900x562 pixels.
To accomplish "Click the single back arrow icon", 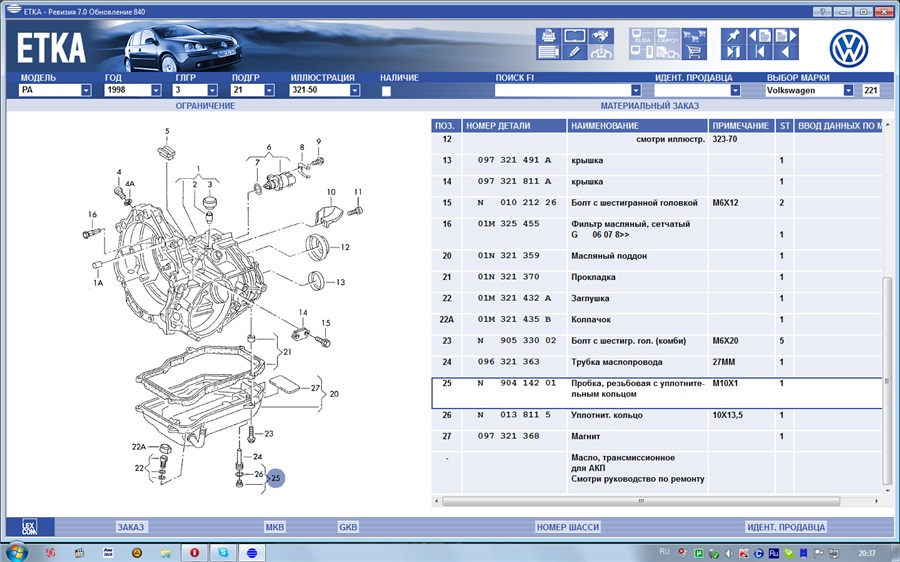I will pyautogui.click(x=786, y=52).
